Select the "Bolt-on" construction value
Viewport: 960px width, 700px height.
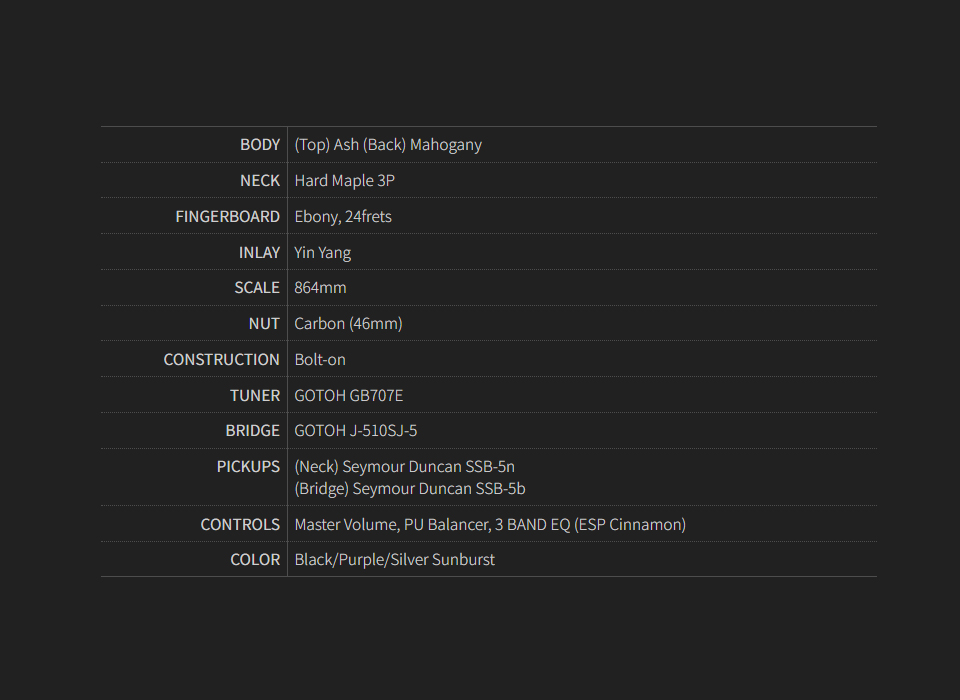(x=320, y=360)
